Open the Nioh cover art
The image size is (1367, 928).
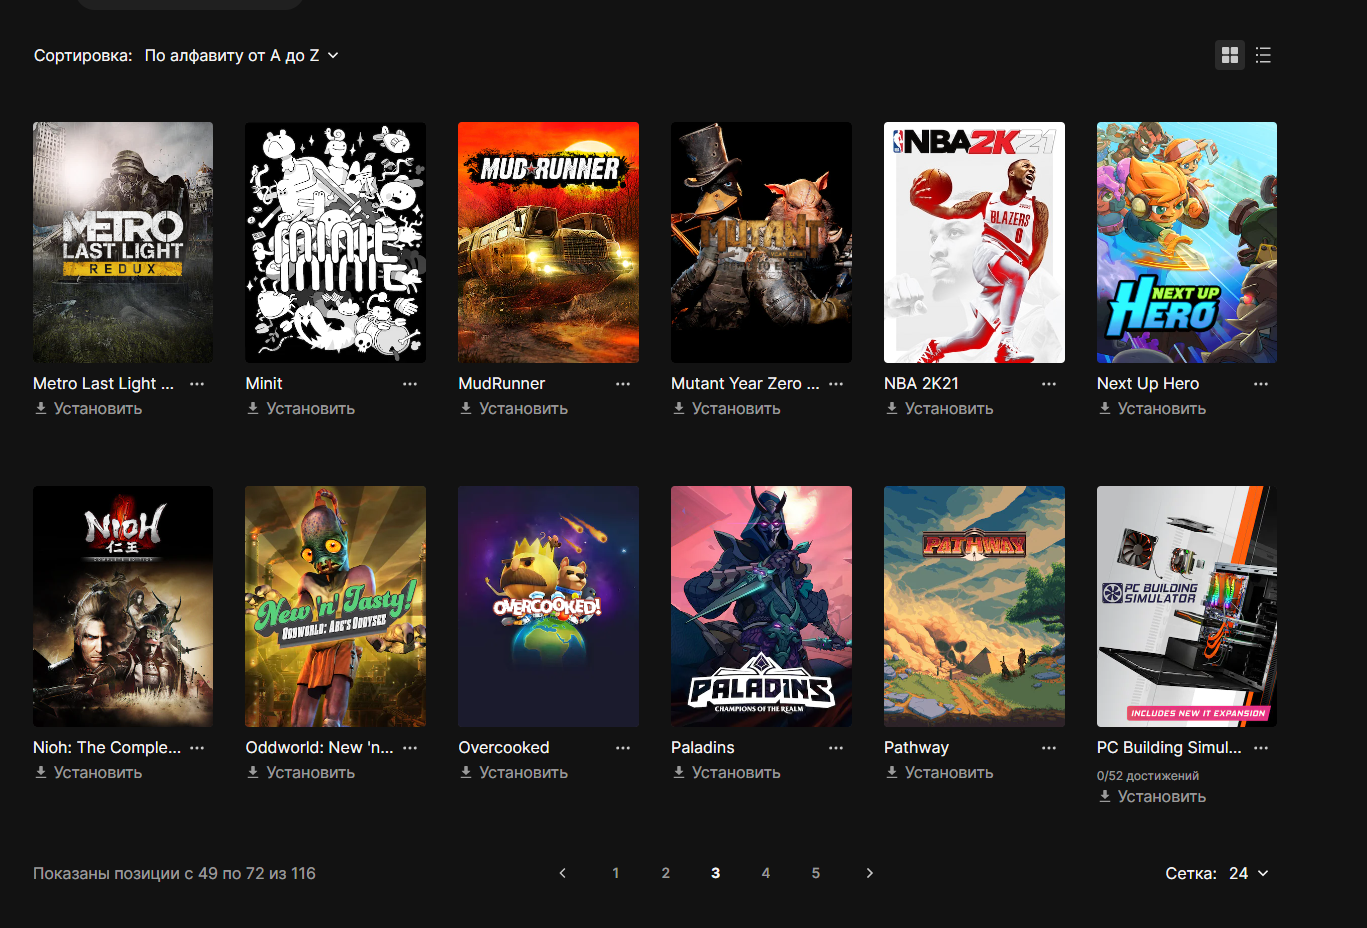123,606
